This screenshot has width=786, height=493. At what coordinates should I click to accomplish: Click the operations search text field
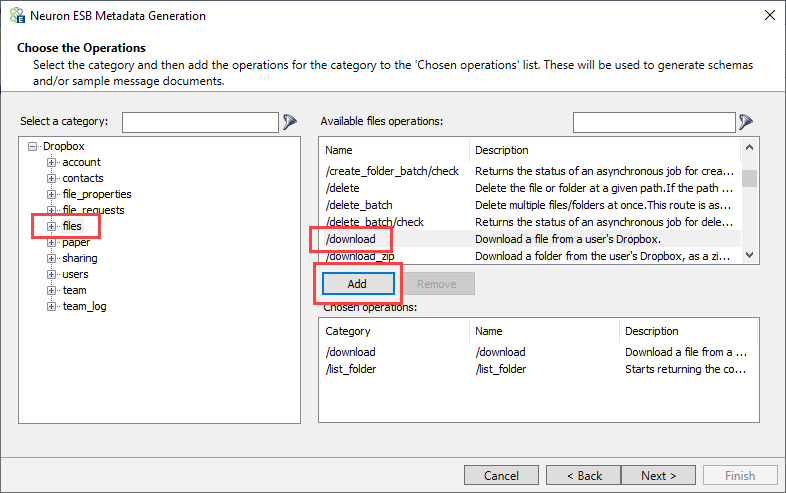pyautogui.click(x=654, y=122)
